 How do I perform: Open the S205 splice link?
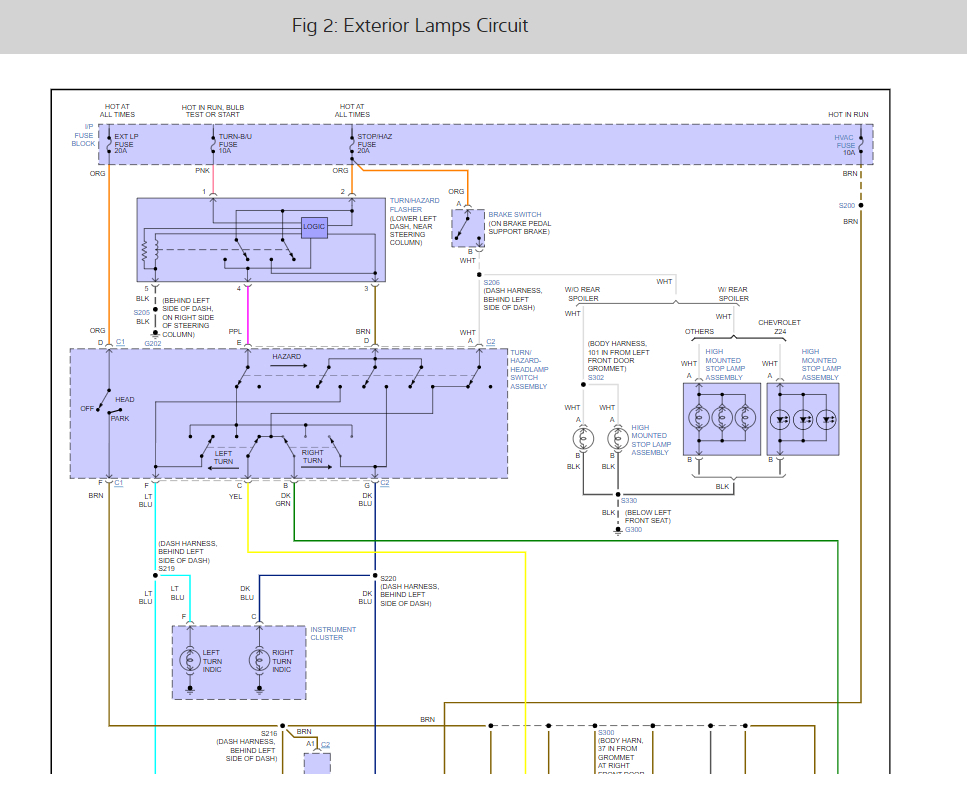[142, 313]
